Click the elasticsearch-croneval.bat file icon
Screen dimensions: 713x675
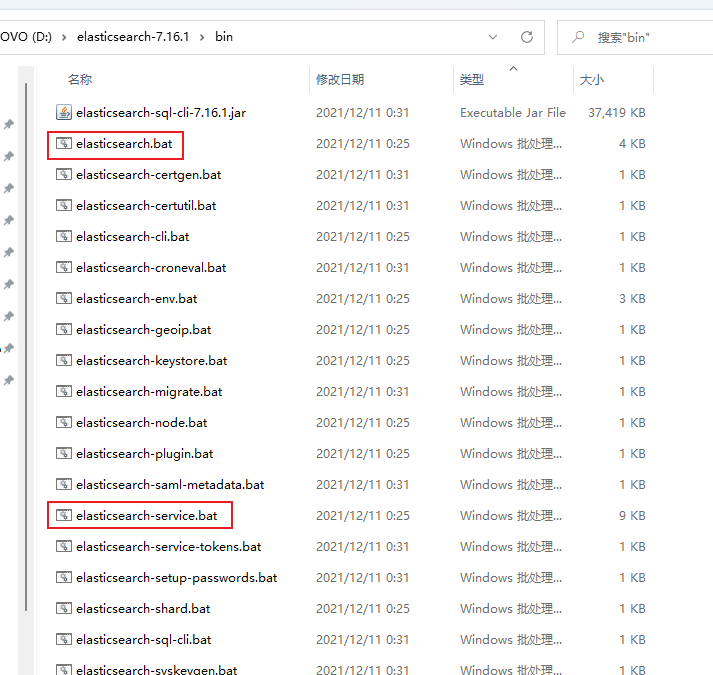(x=64, y=267)
